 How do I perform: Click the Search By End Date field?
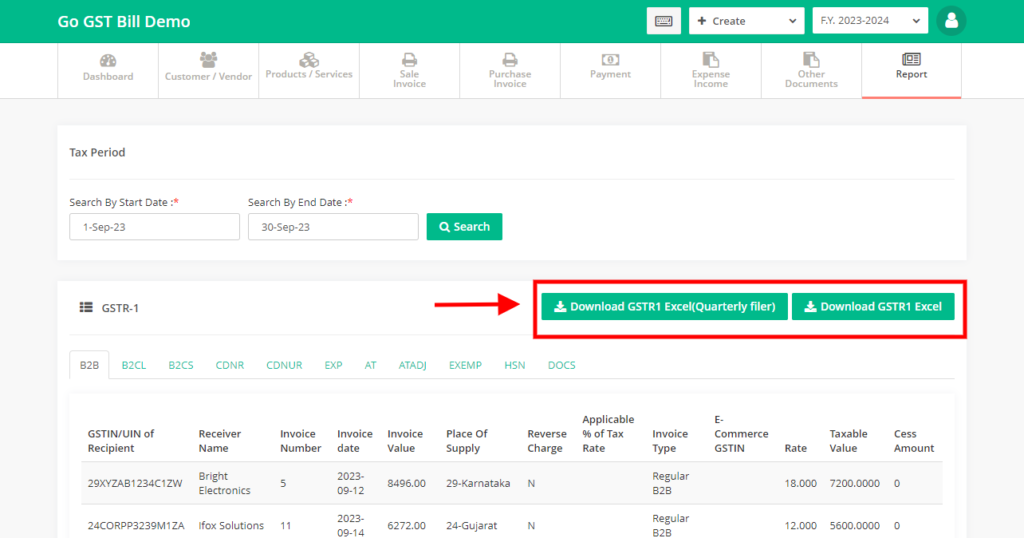tap(333, 227)
